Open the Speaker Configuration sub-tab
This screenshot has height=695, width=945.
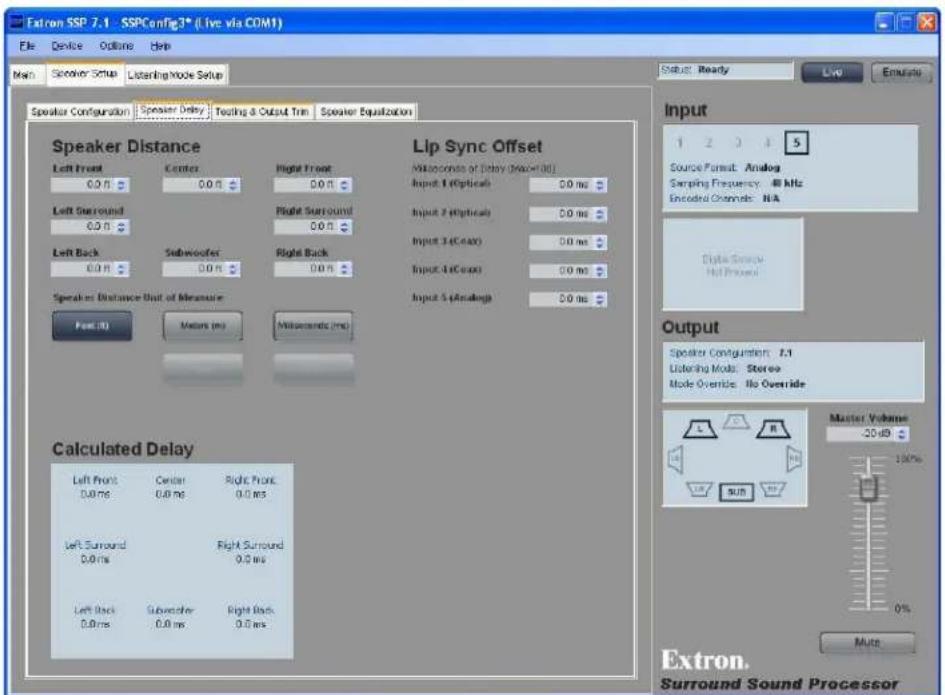coord(80,112)
